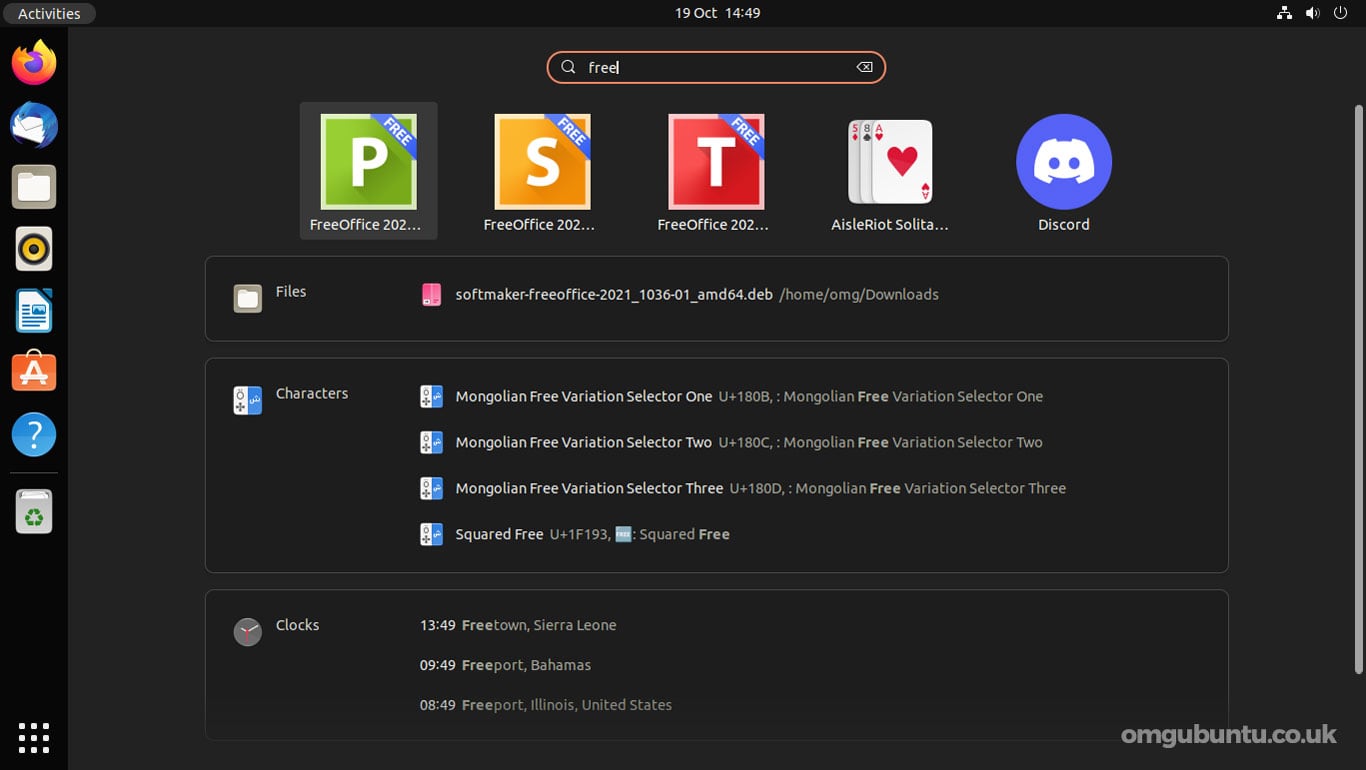Click the search box containing 'free'
The image size is (1366, 770).
click(716, 67)
